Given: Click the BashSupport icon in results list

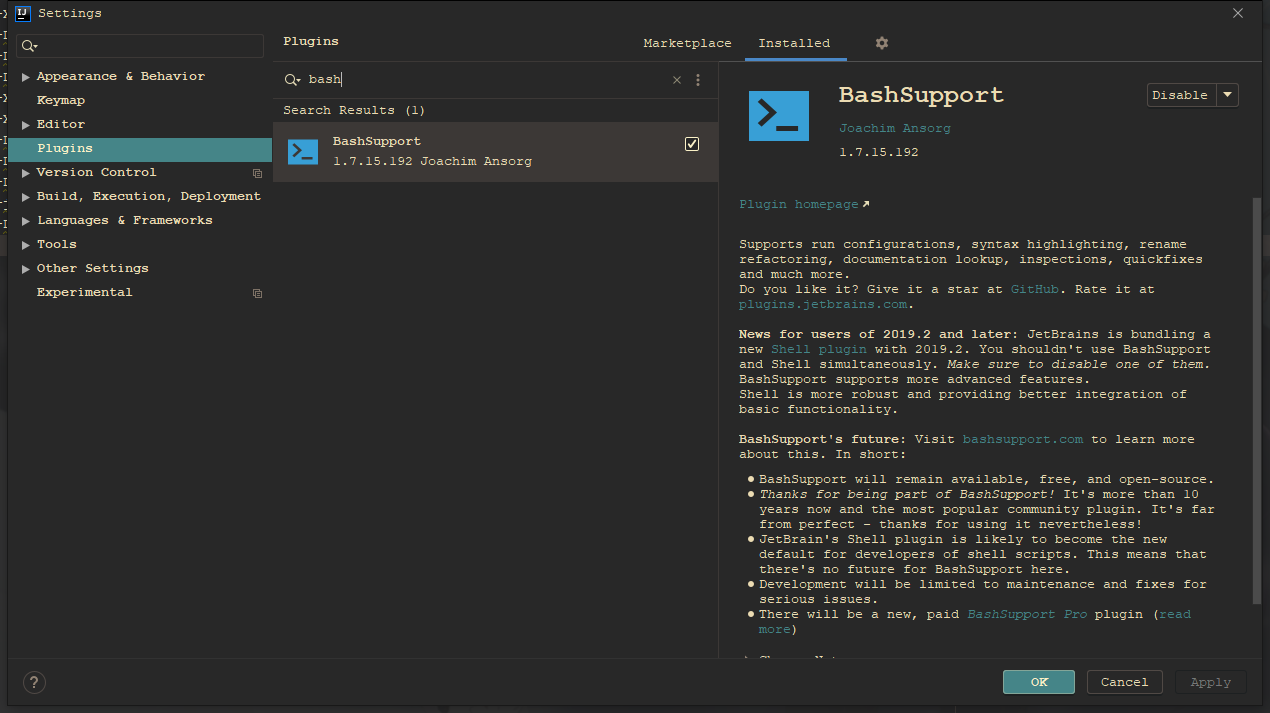Looking at the screenshot, I should pos(302,151).
